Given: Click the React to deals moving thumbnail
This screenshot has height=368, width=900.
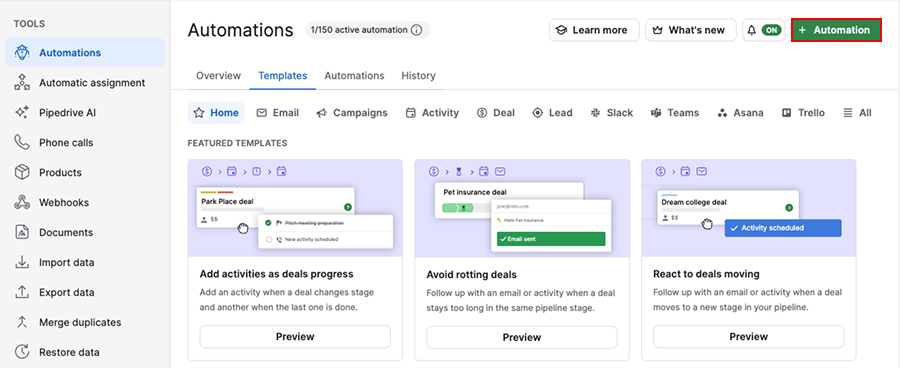Looking at the screenshot, I should (x=748, y=208).
